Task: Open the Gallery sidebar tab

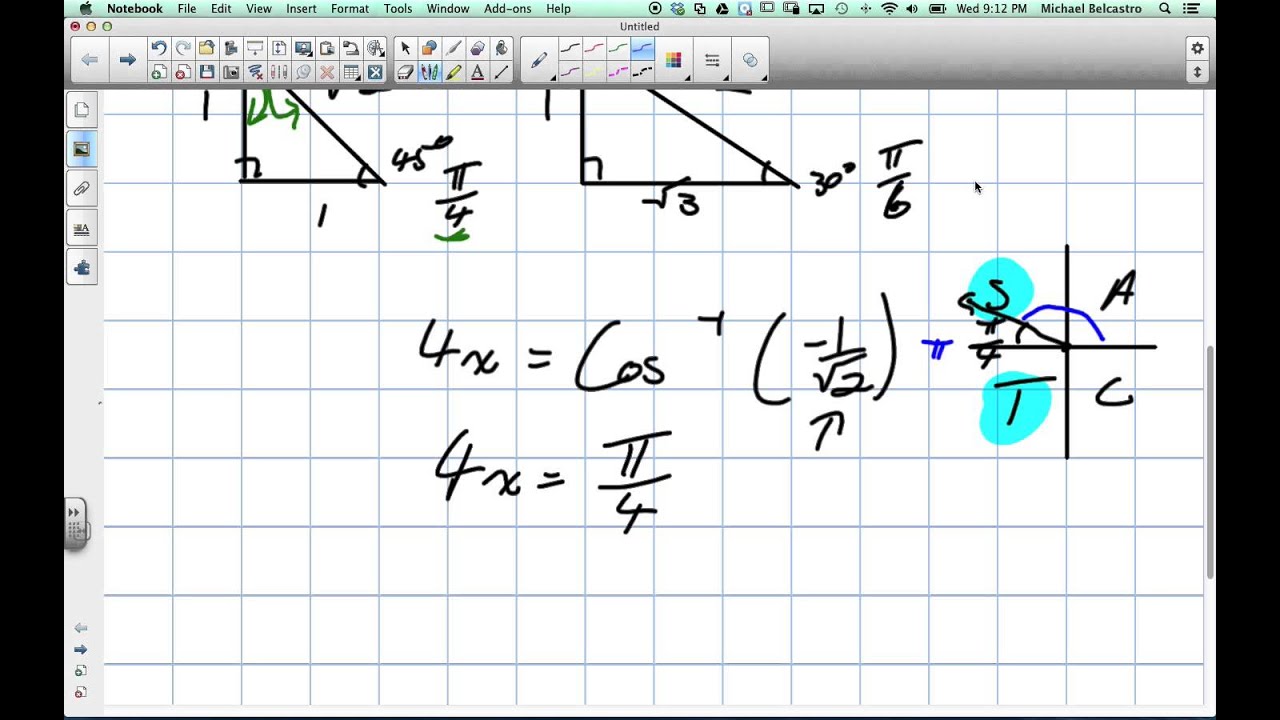Action: [82, 149]
